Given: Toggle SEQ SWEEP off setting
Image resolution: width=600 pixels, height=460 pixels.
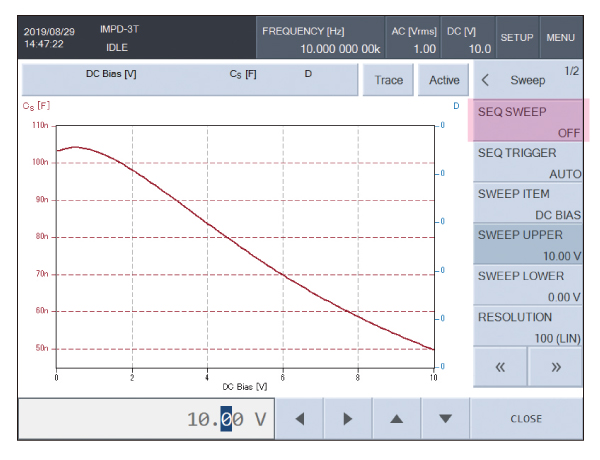Looking at the screenshot, I should click(x=528, y=120).
